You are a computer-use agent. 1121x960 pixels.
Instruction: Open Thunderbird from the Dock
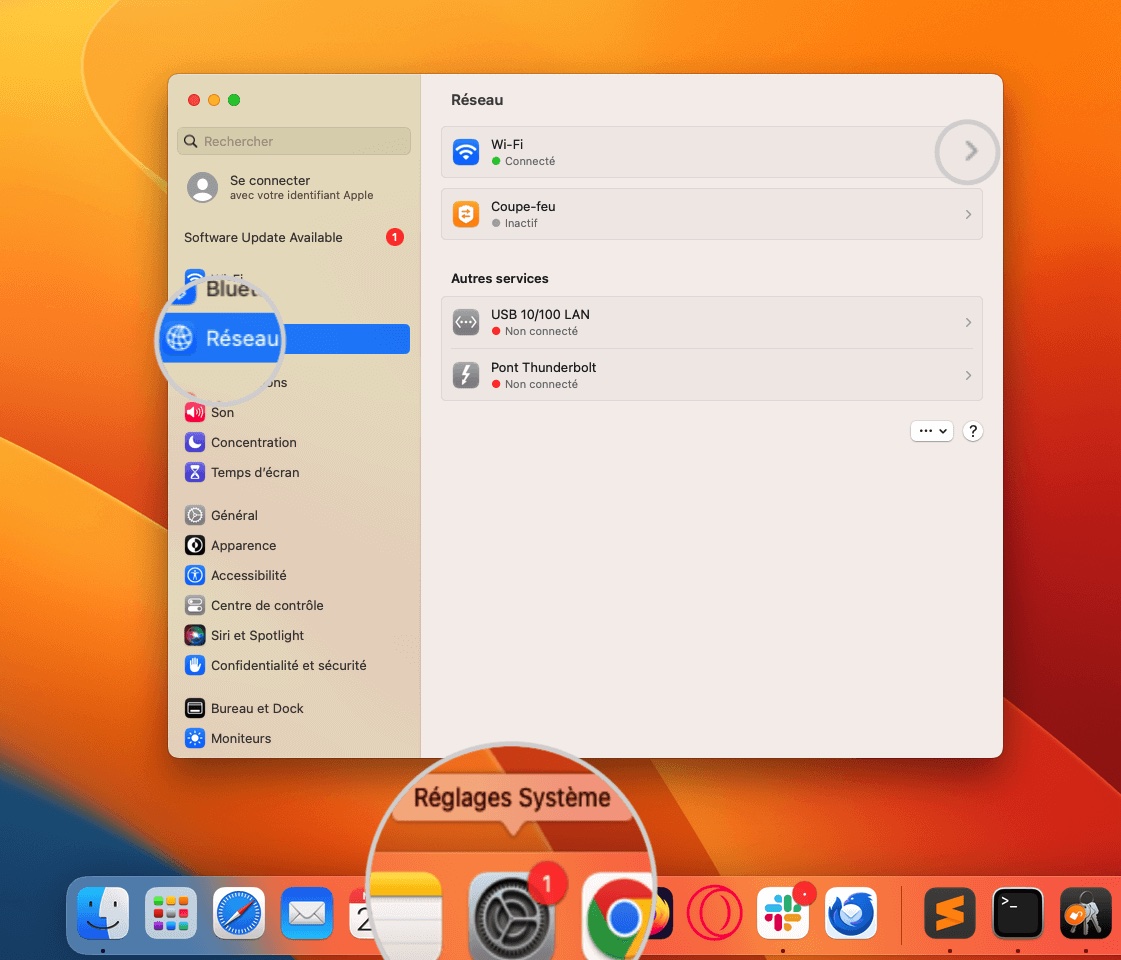tap(851, 913)
